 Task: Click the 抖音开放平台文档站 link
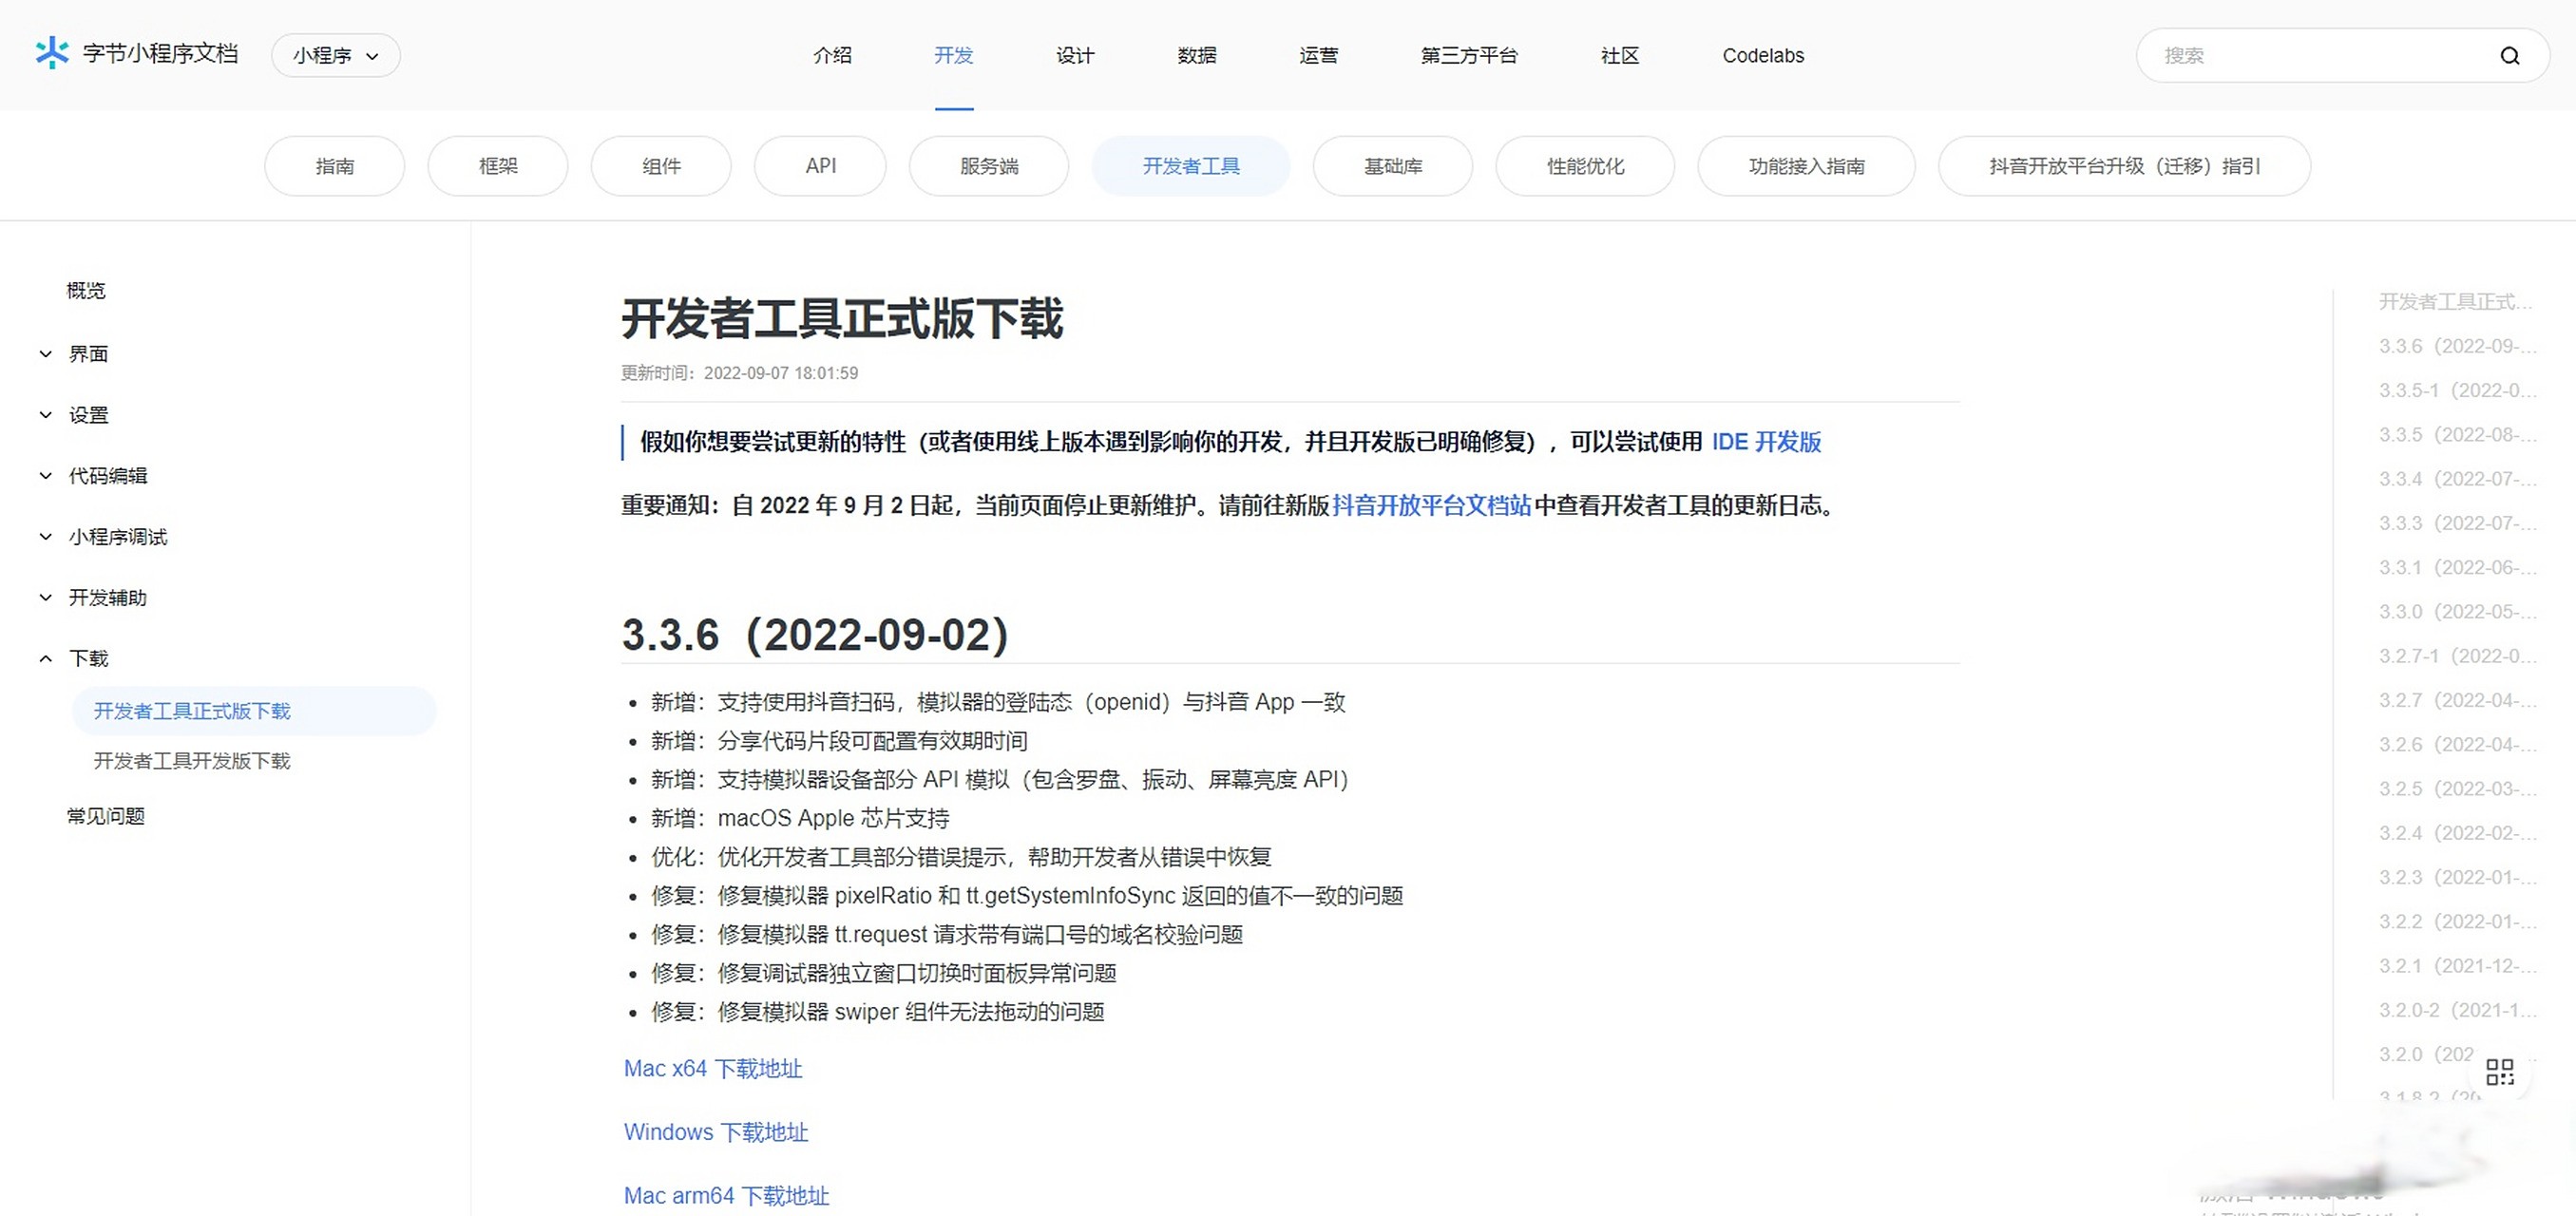[x=1430, y=506]
